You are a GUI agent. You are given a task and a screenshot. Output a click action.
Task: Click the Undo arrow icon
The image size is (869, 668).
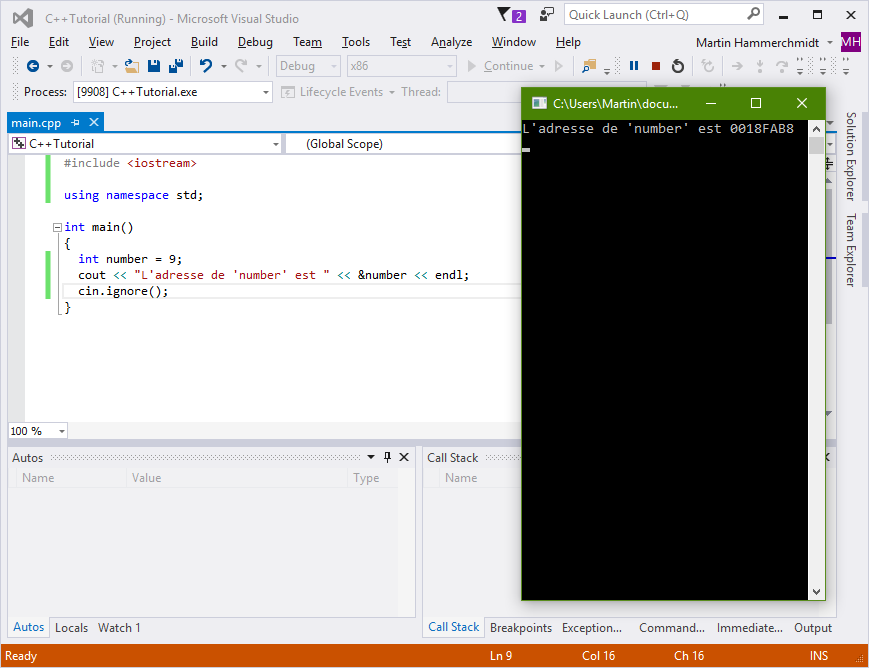tap(206, 67)
